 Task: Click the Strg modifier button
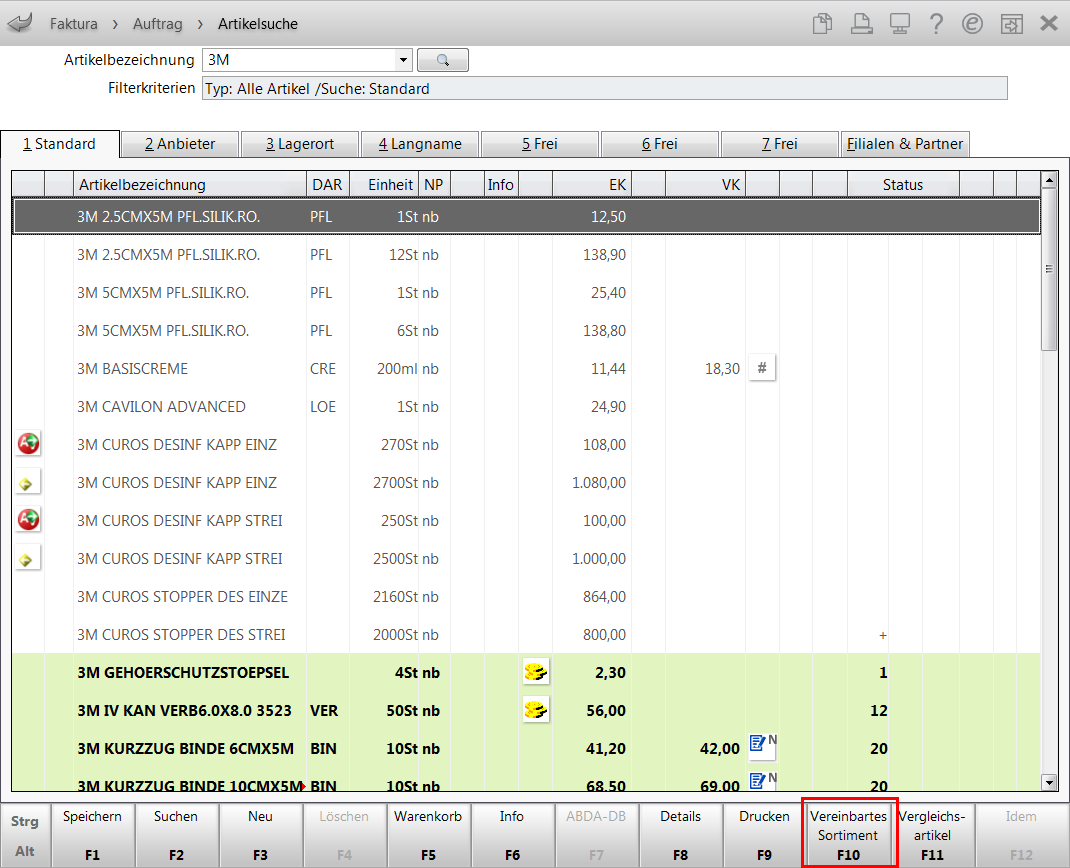[25, 821]
